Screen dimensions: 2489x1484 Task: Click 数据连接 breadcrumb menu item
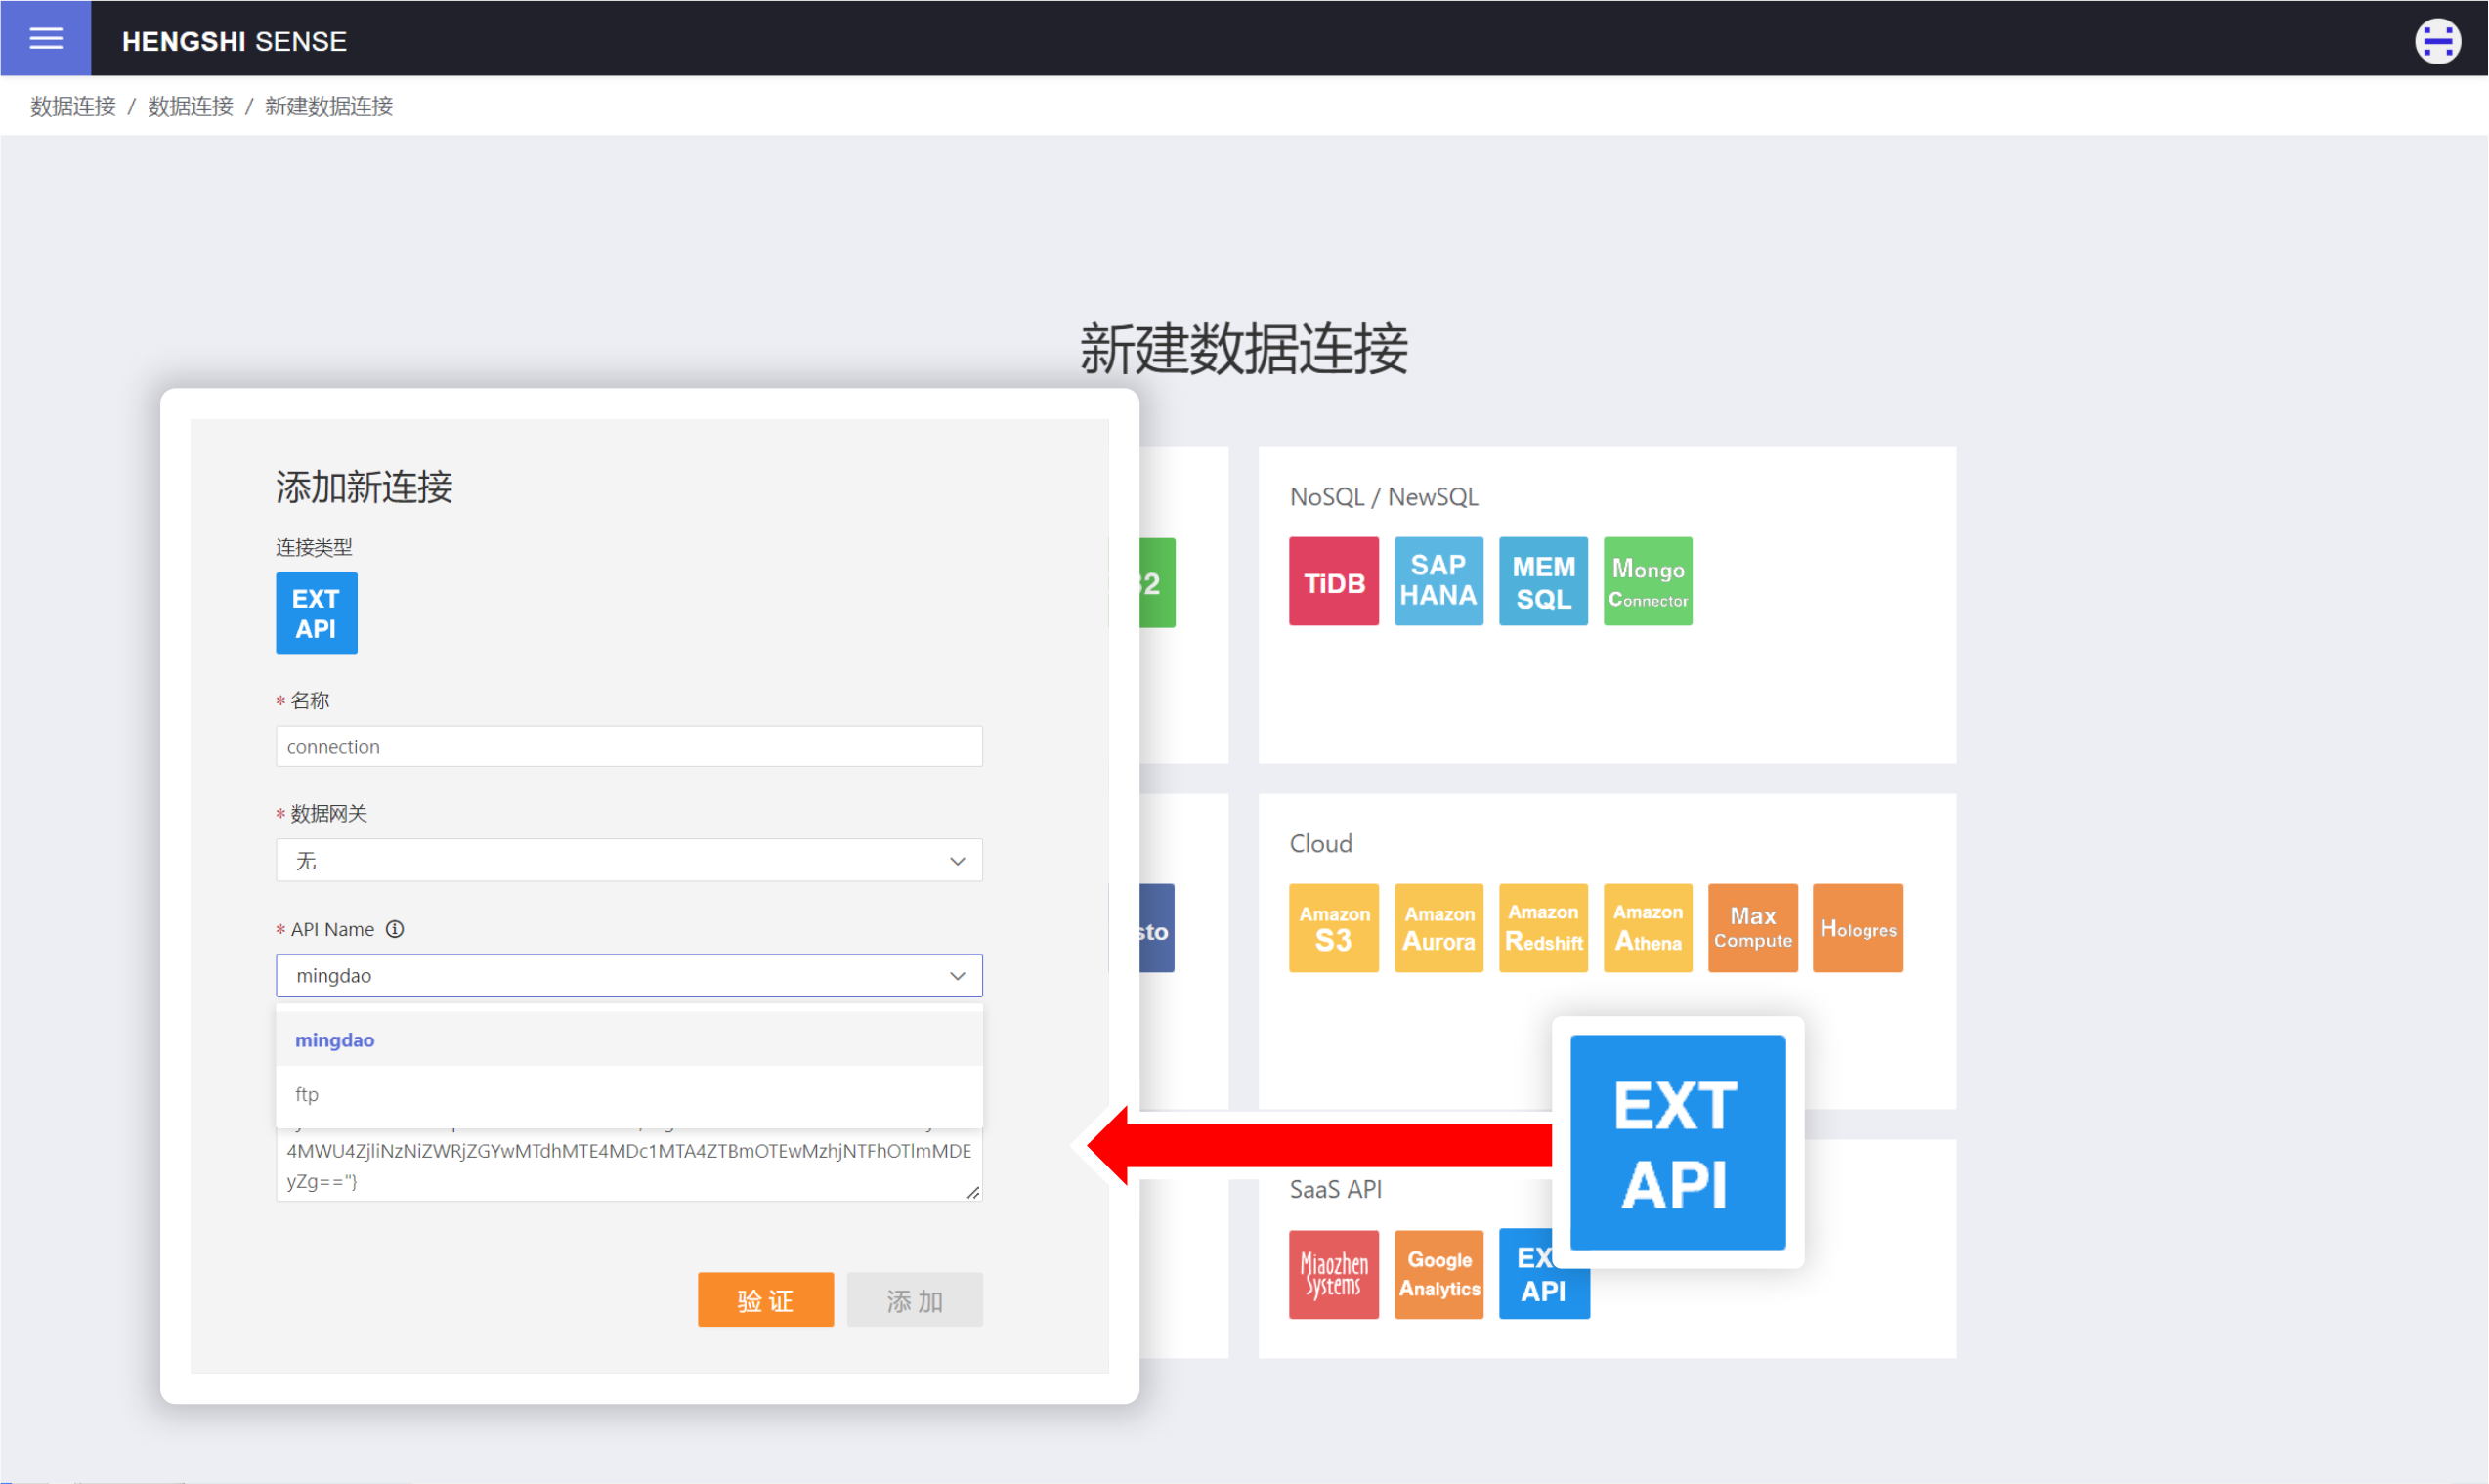[x=72, y=106]
